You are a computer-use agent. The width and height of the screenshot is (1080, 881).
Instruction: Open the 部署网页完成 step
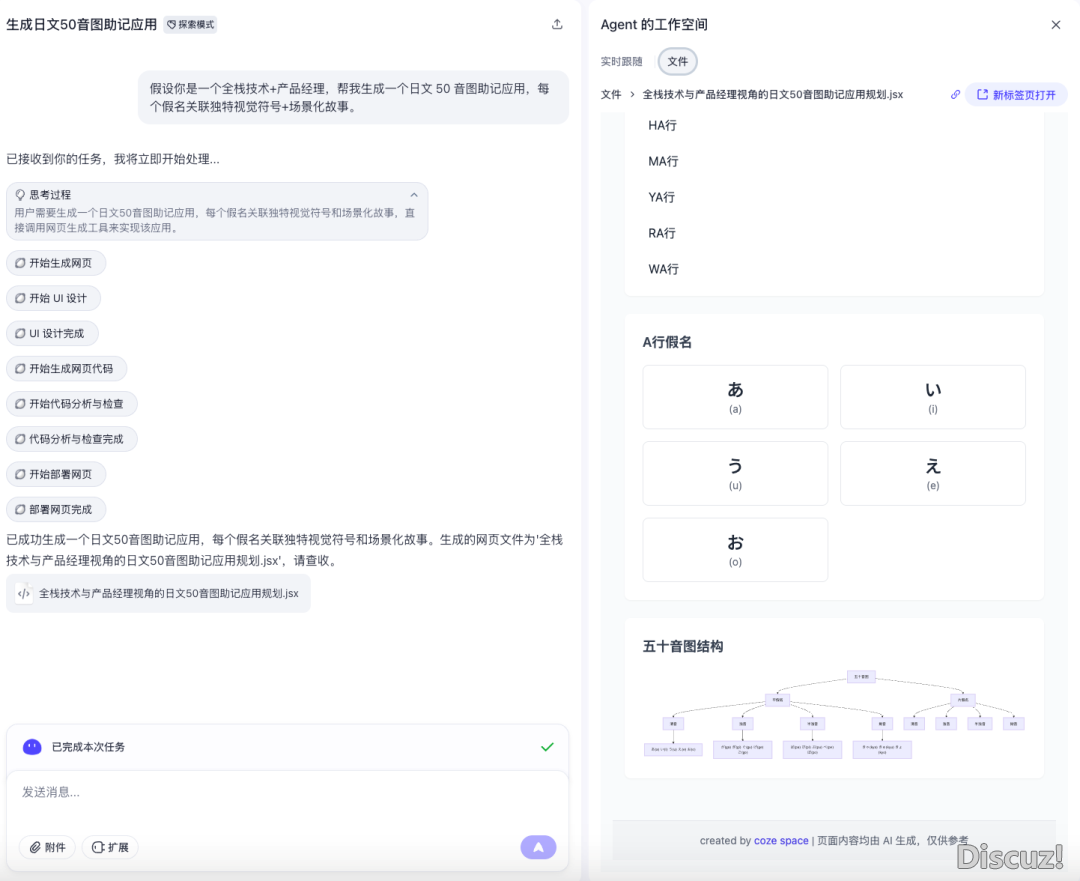pyautogui.click(x=56, y=509)
